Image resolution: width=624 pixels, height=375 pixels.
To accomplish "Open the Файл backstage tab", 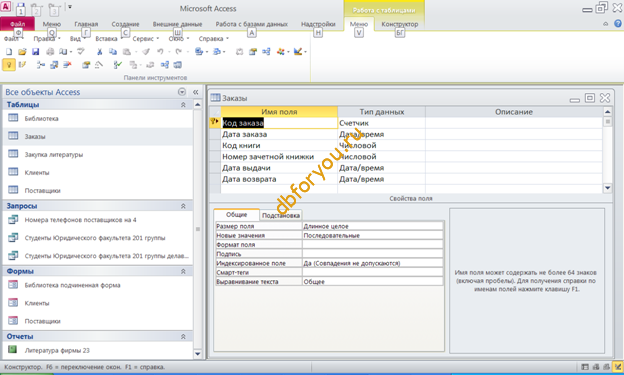I will (x=18, y=24).
